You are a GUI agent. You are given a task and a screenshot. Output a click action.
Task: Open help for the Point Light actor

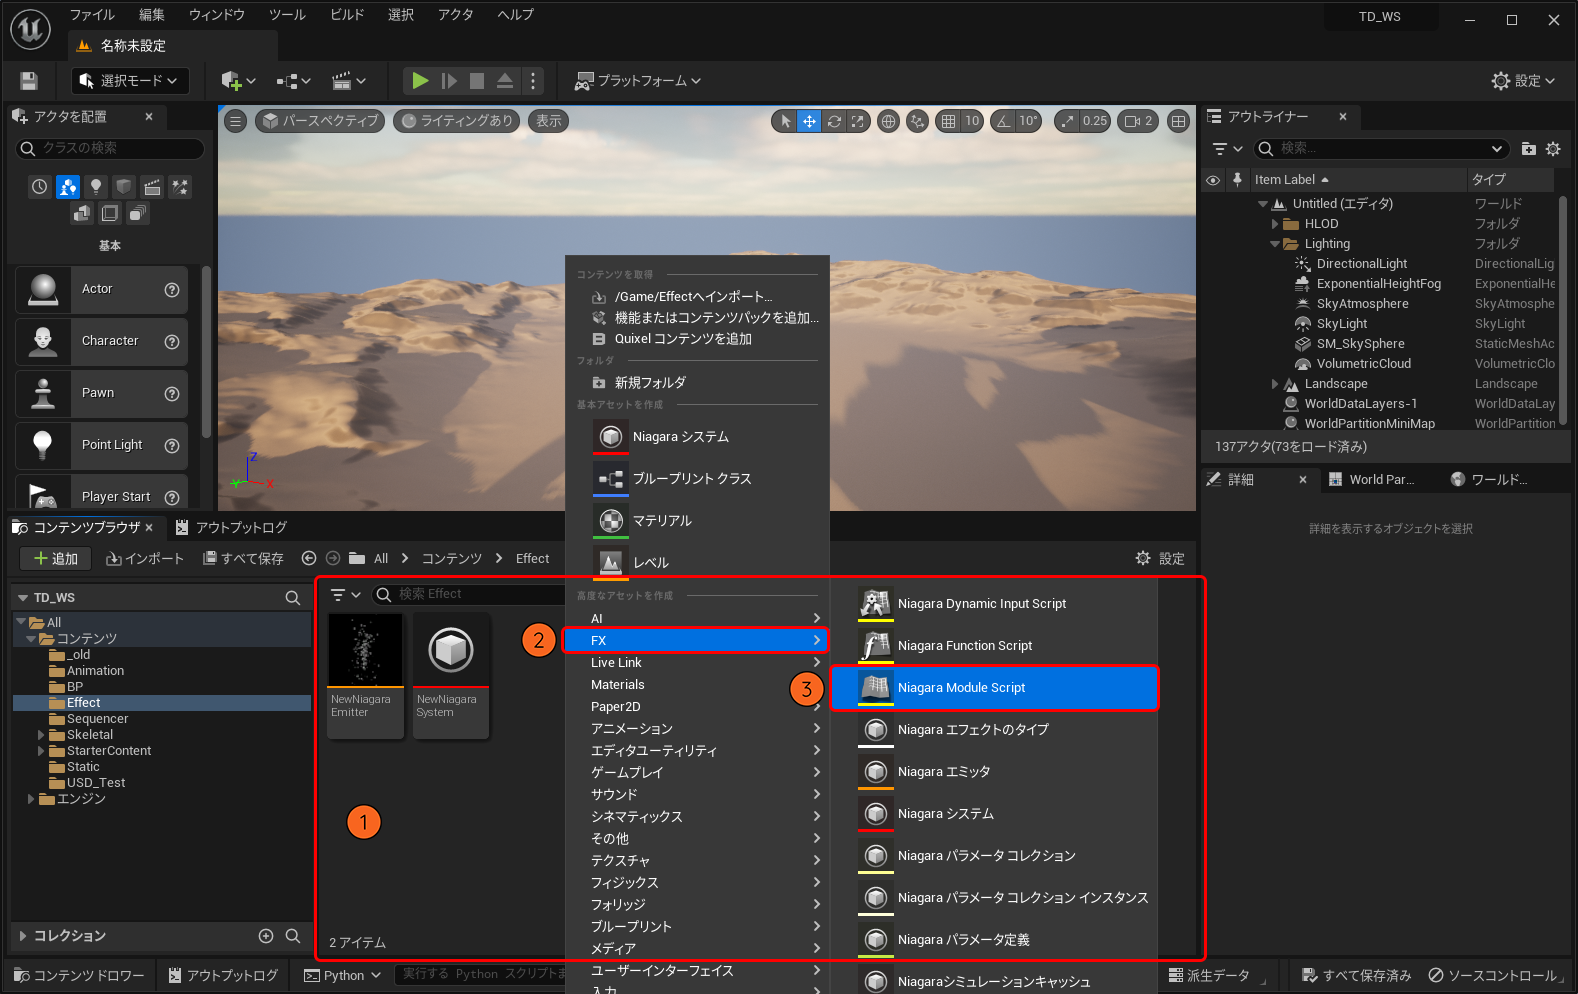click(172, 446)
